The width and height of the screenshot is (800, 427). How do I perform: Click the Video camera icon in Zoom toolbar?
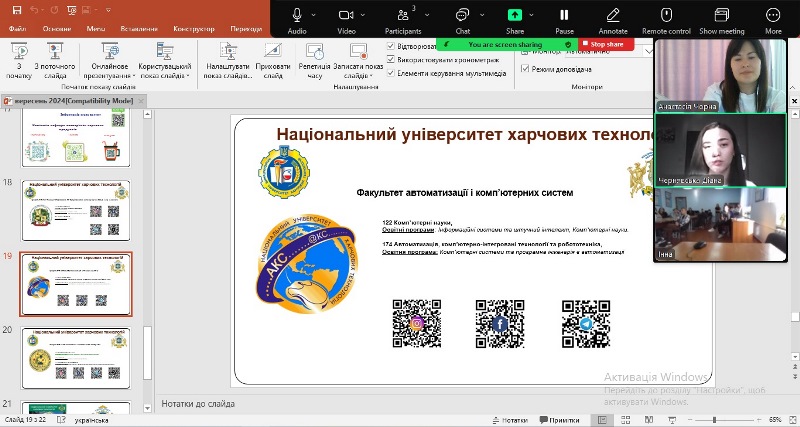click(x=346, y=16)
